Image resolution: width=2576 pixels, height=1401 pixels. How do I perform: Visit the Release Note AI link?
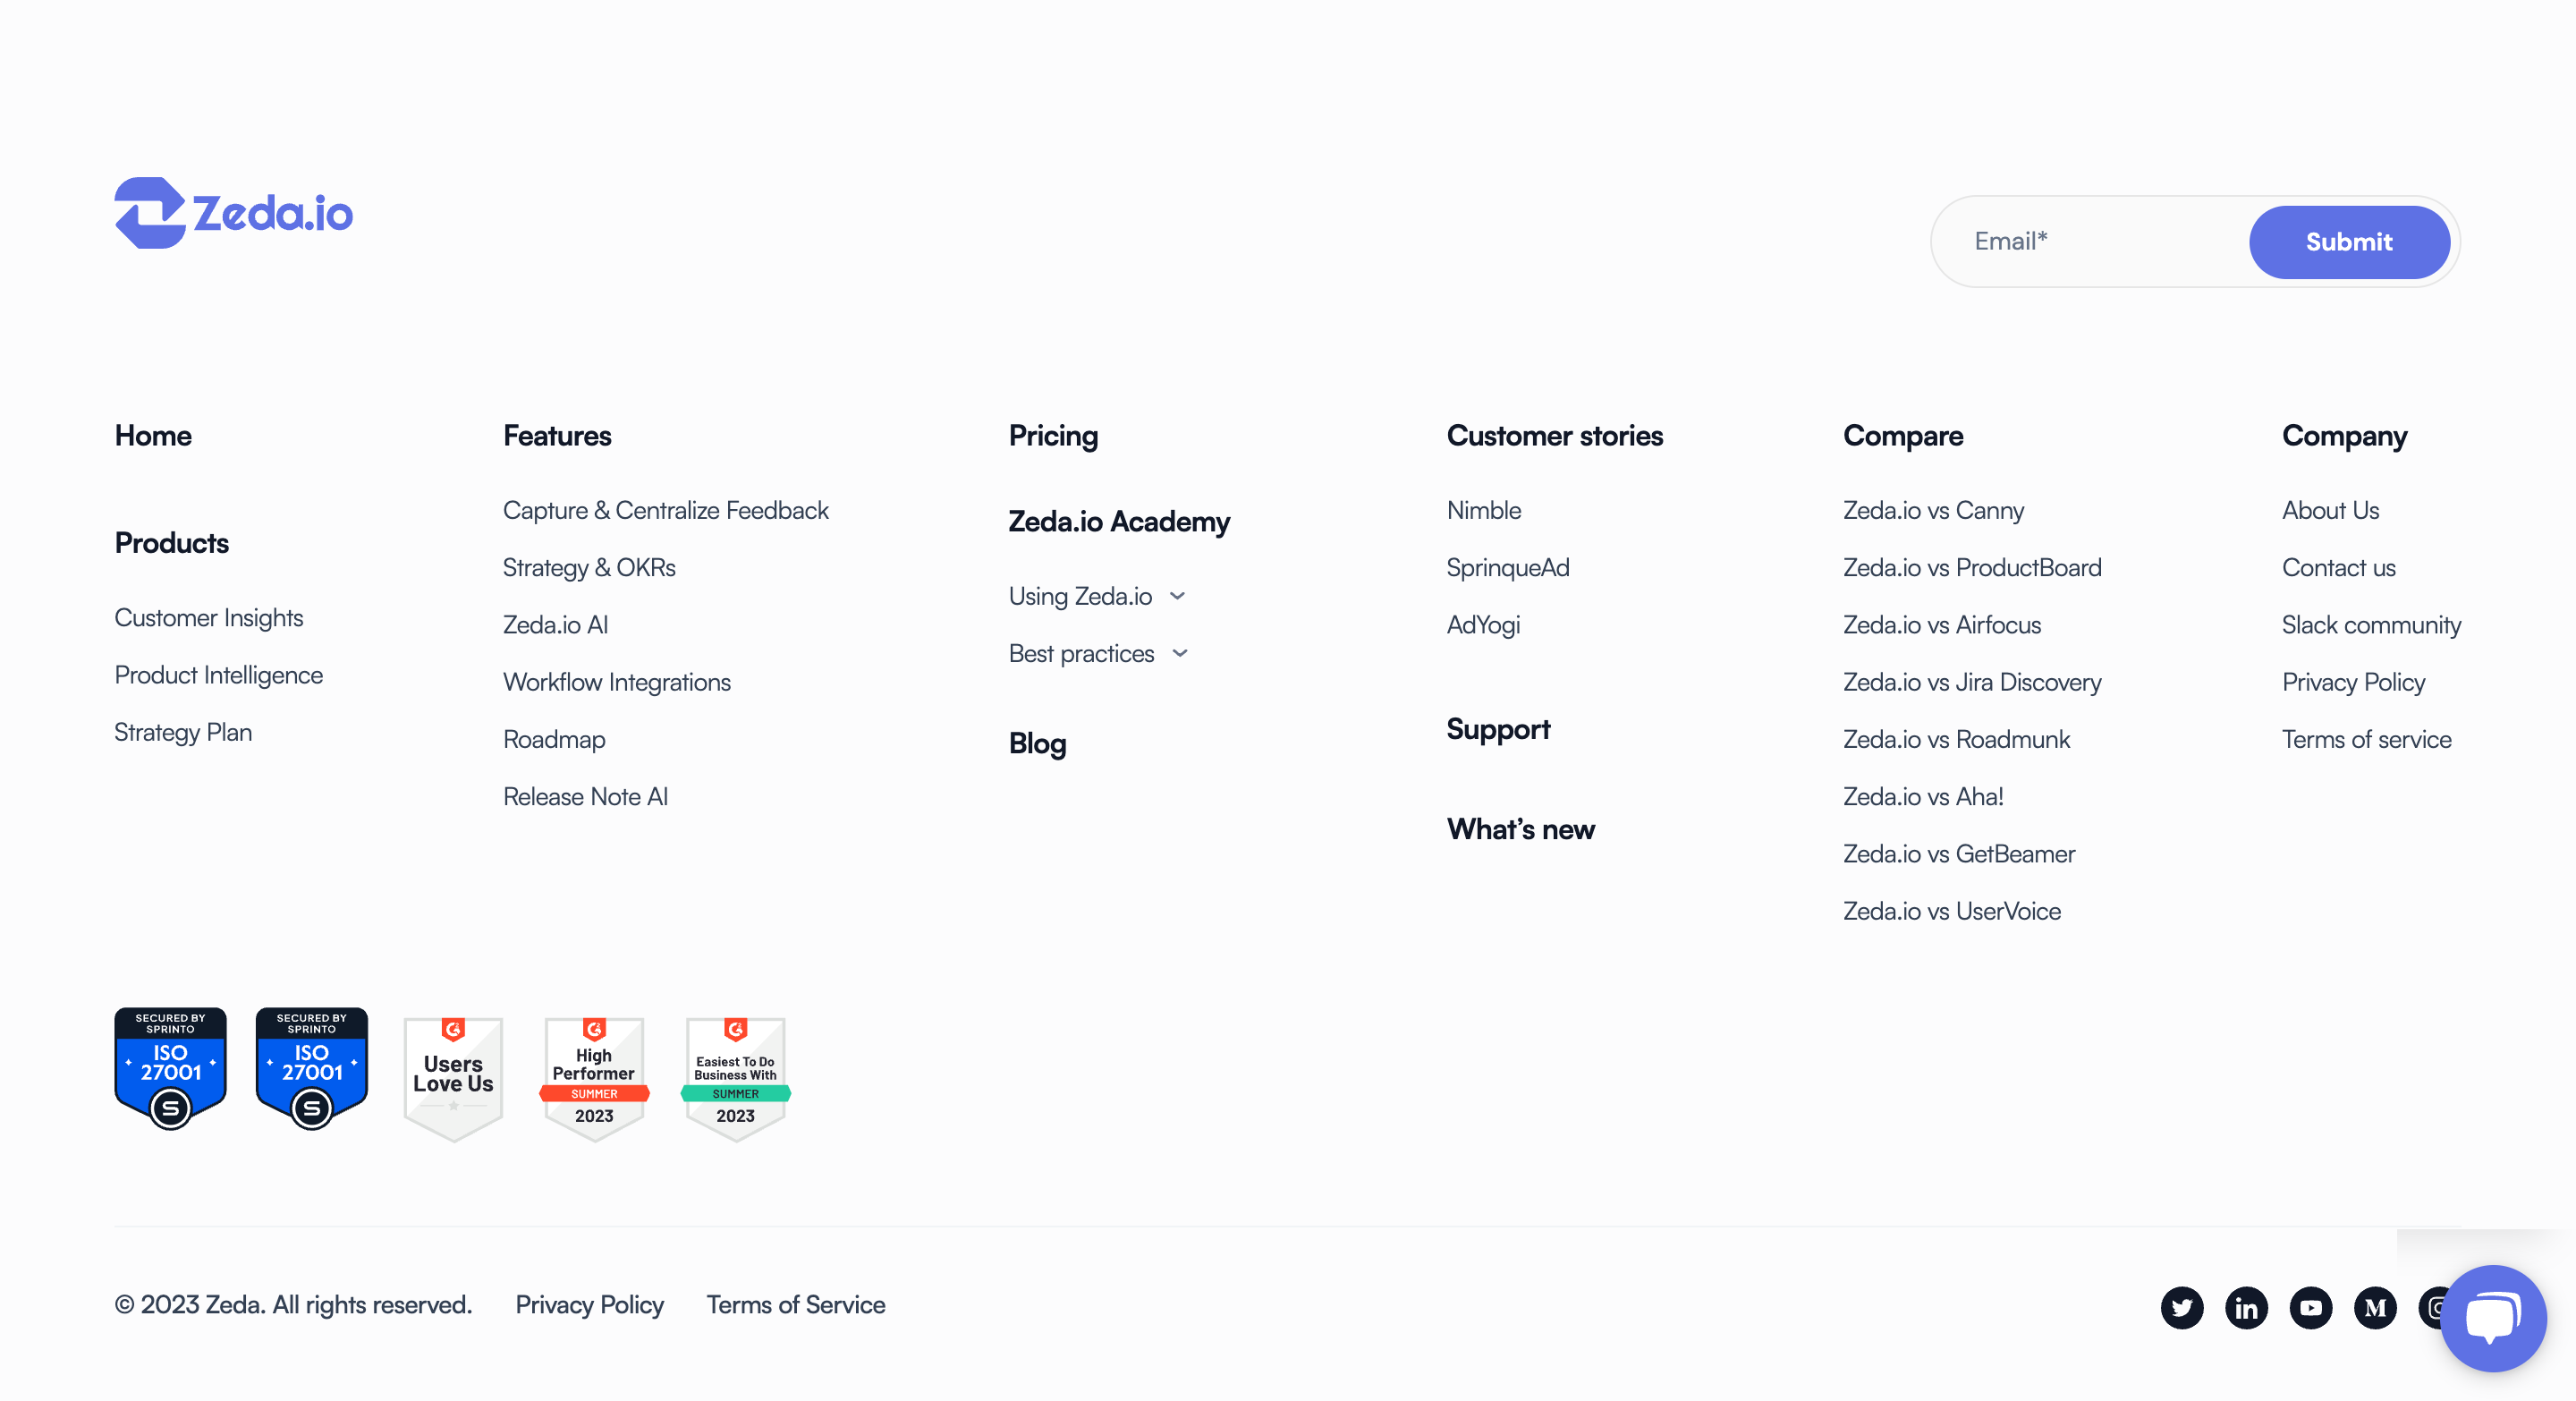585,796
